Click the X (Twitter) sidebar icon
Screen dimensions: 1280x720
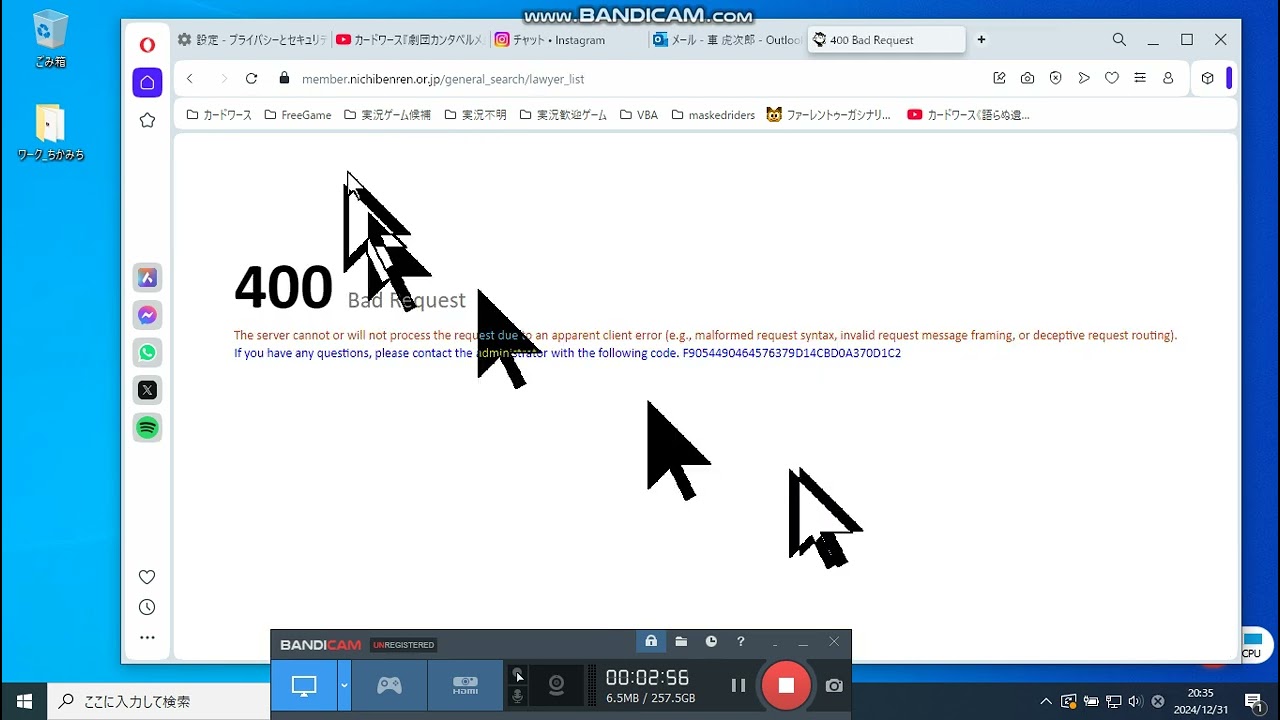click(147, 390)
